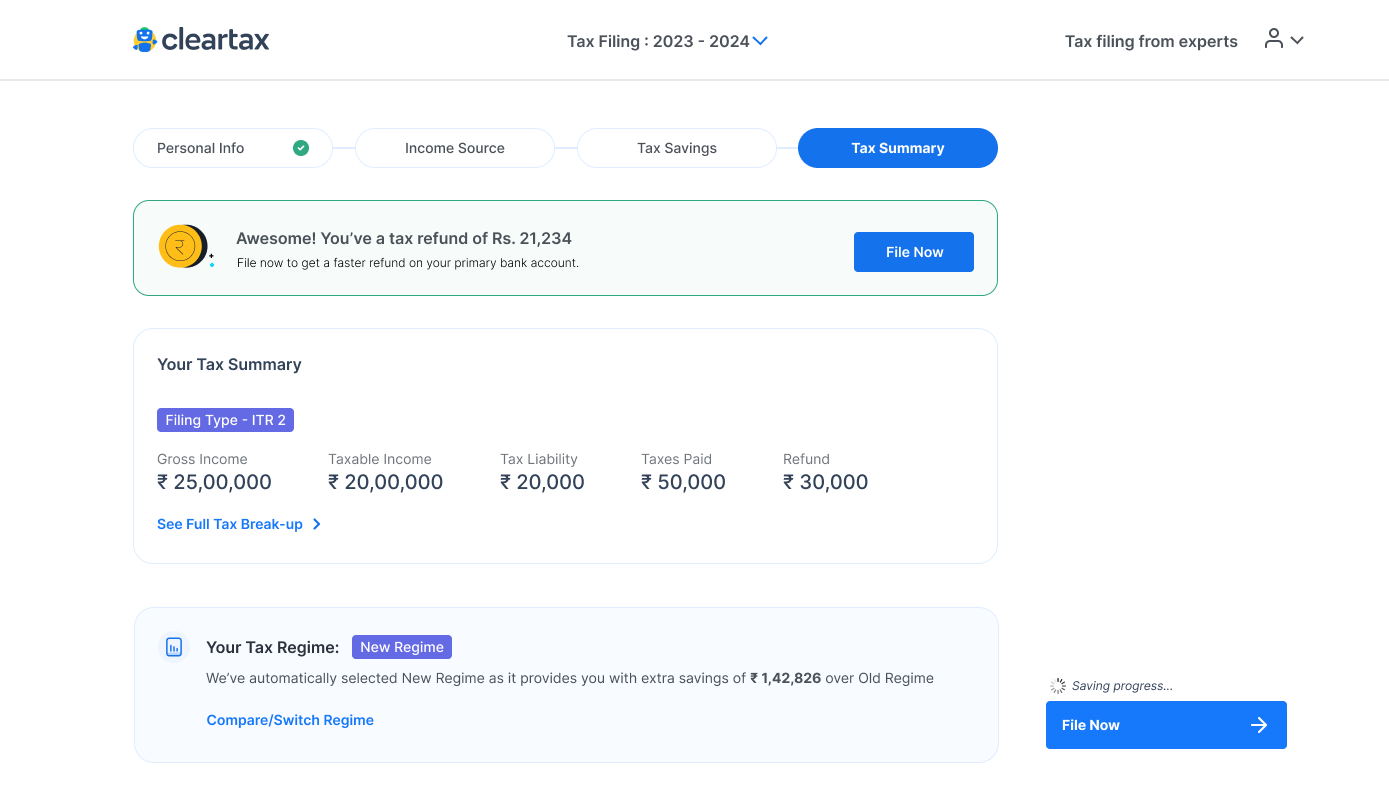
Task: Click Refund value ₹ 30,000
Action: tap(825, 482)
